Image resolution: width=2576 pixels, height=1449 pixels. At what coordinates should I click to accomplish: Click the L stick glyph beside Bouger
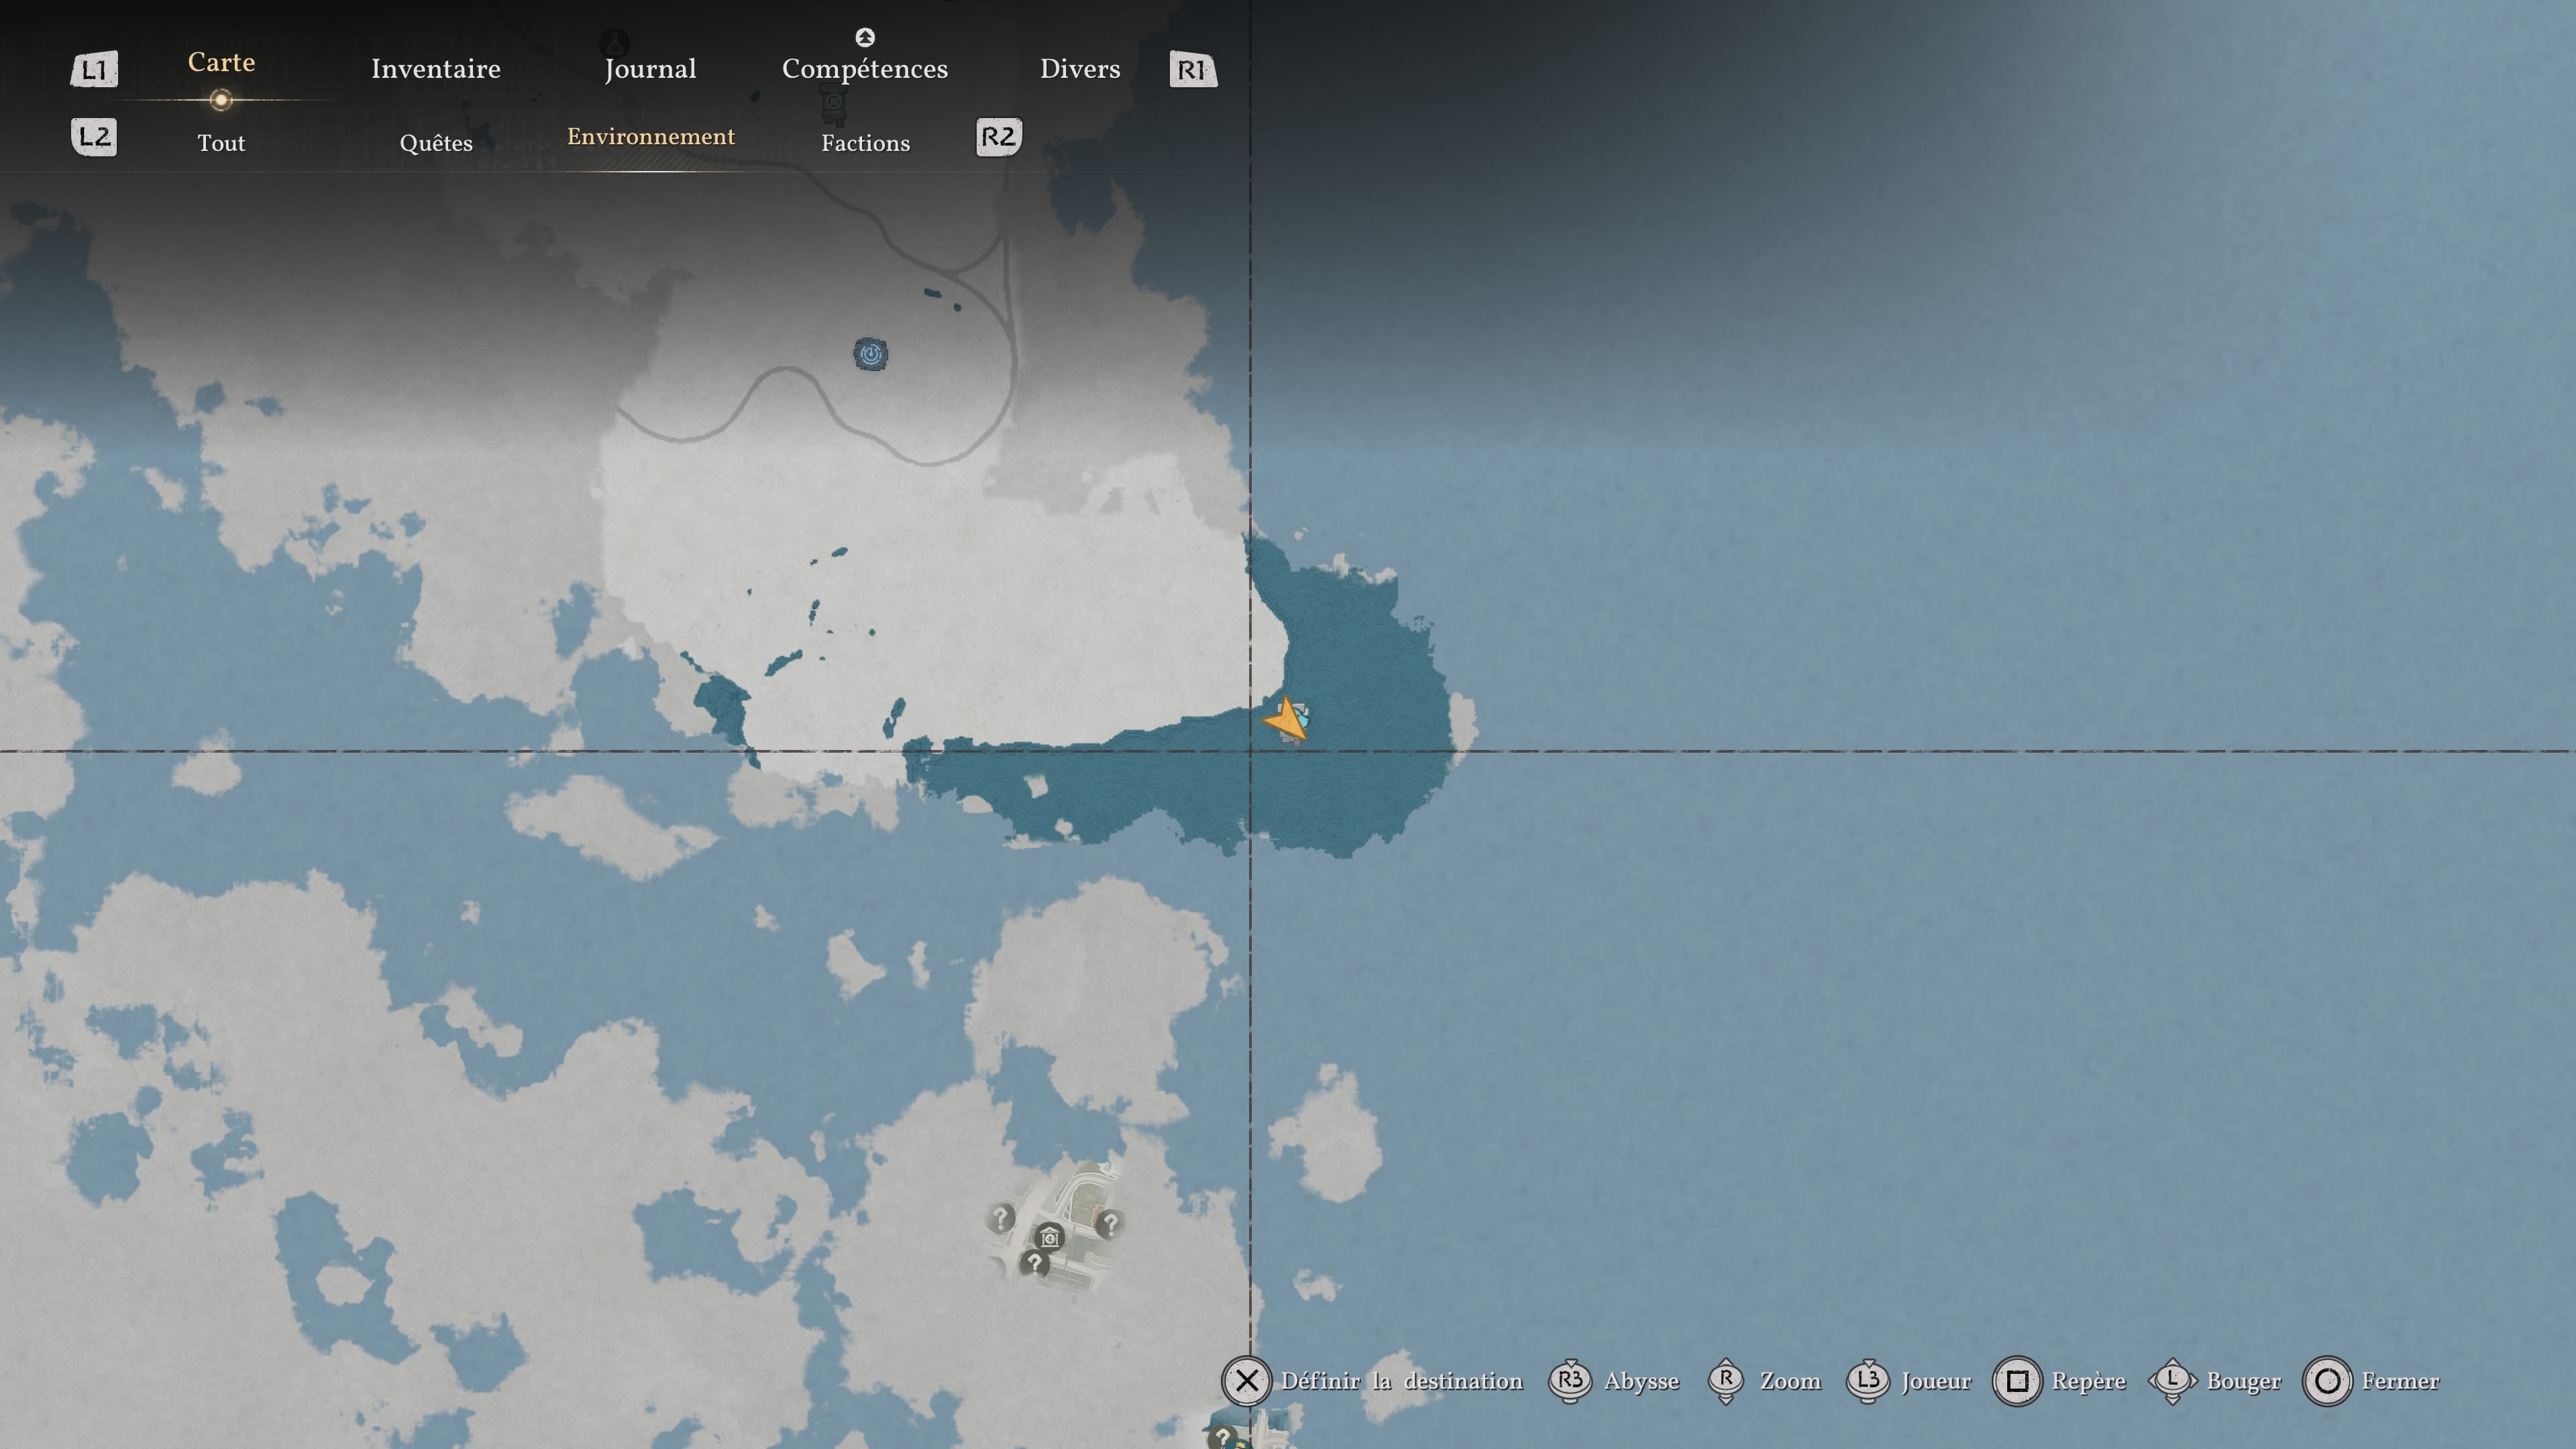(x=2172, y=1381)
